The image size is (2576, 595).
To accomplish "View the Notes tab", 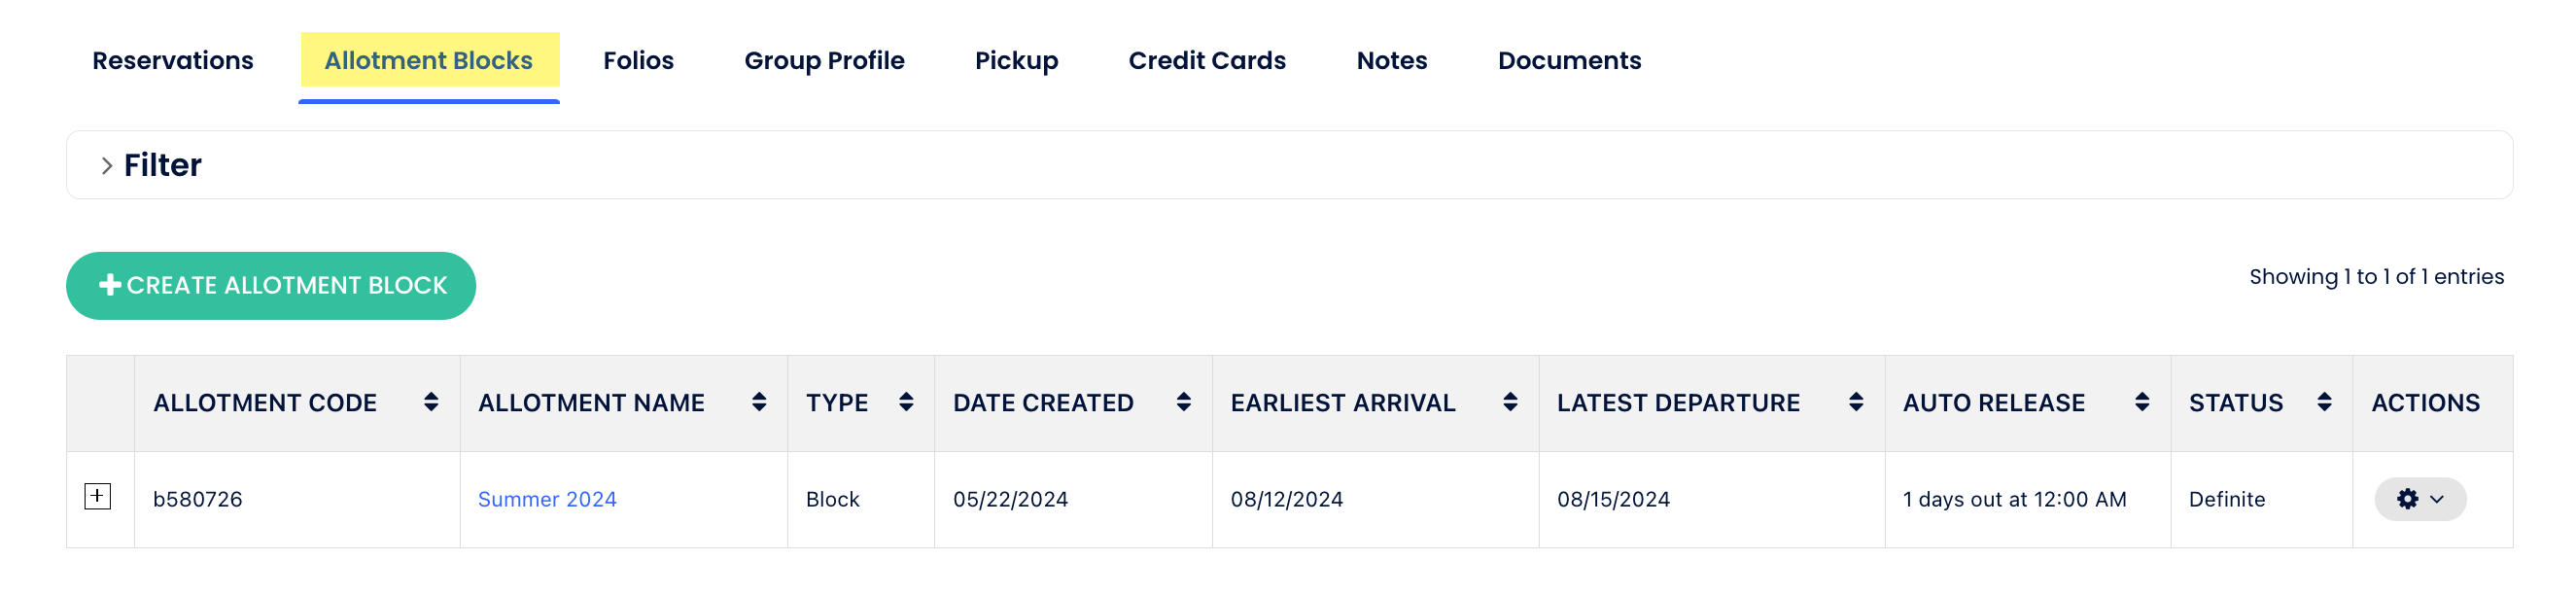I will click(x=1391, y=61).
